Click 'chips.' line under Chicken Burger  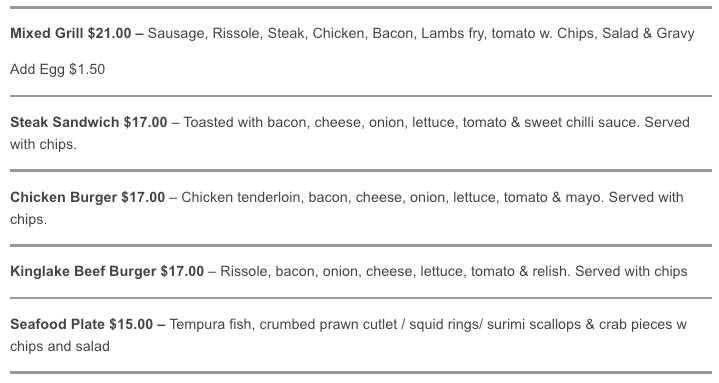28,219
